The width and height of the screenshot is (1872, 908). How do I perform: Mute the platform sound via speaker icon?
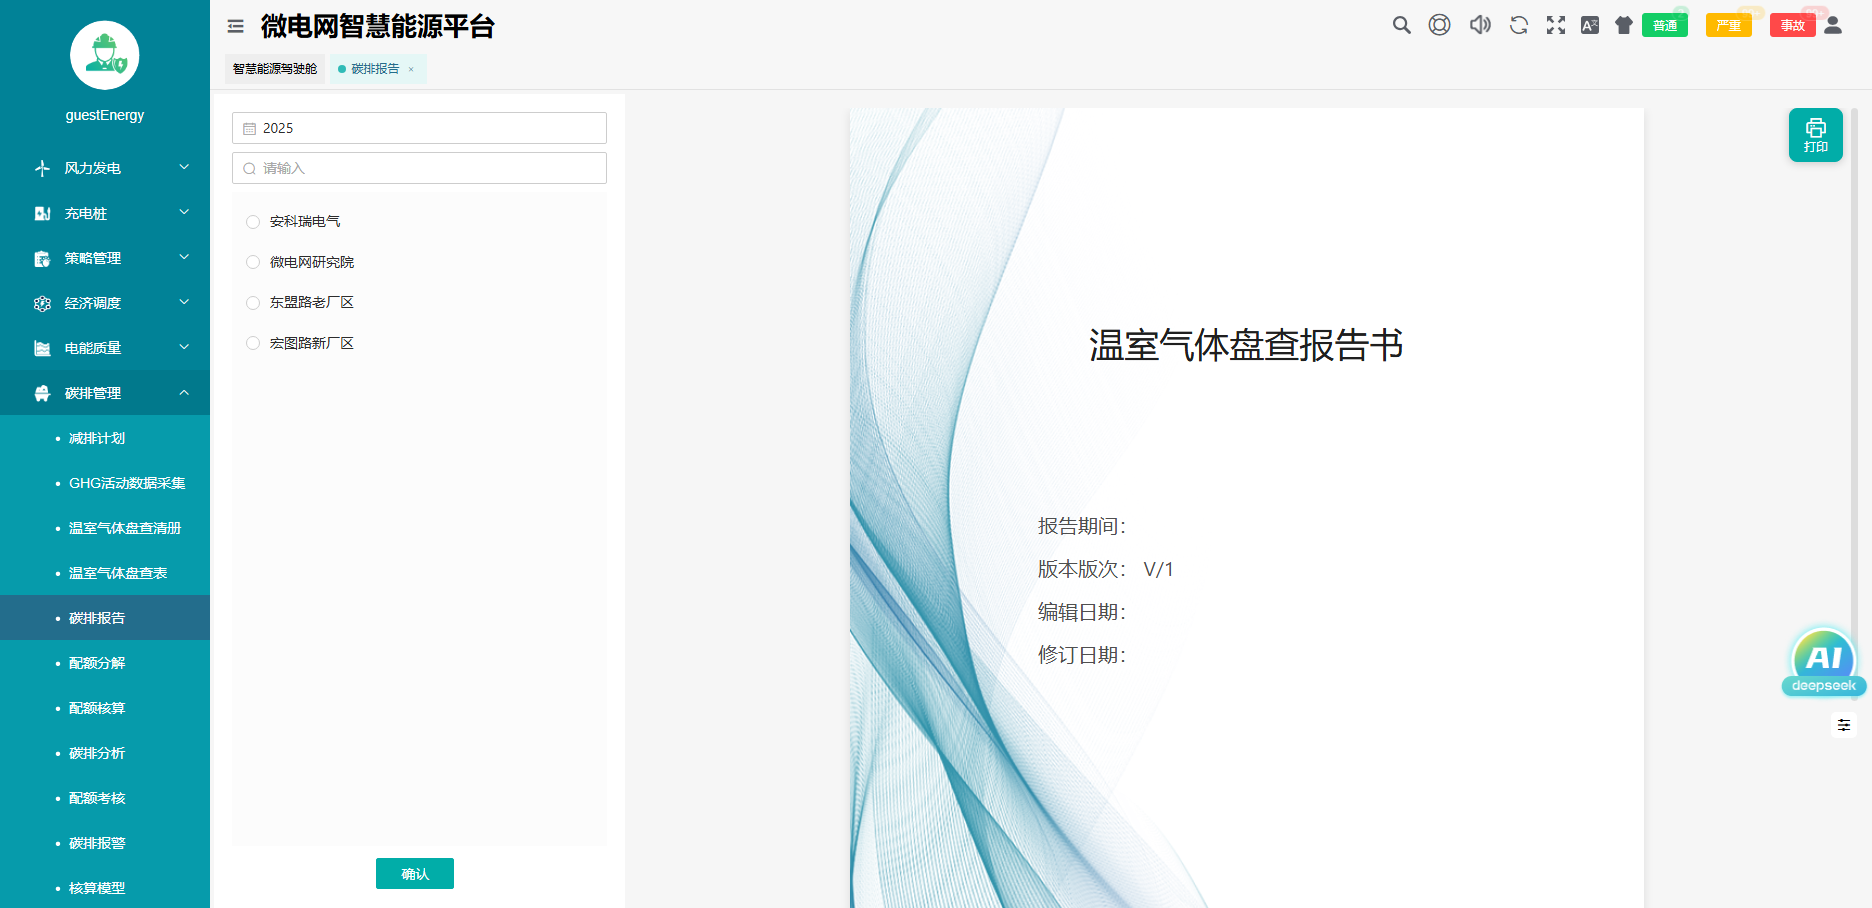tap(1479, 25)
